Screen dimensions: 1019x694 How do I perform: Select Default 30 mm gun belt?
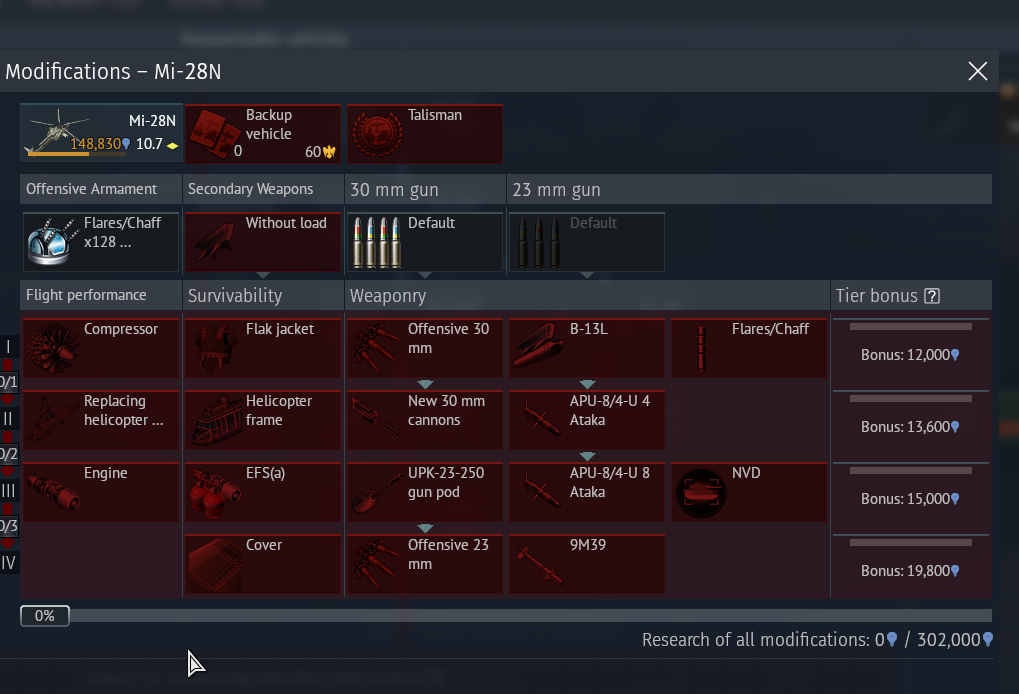pos(424,242)
